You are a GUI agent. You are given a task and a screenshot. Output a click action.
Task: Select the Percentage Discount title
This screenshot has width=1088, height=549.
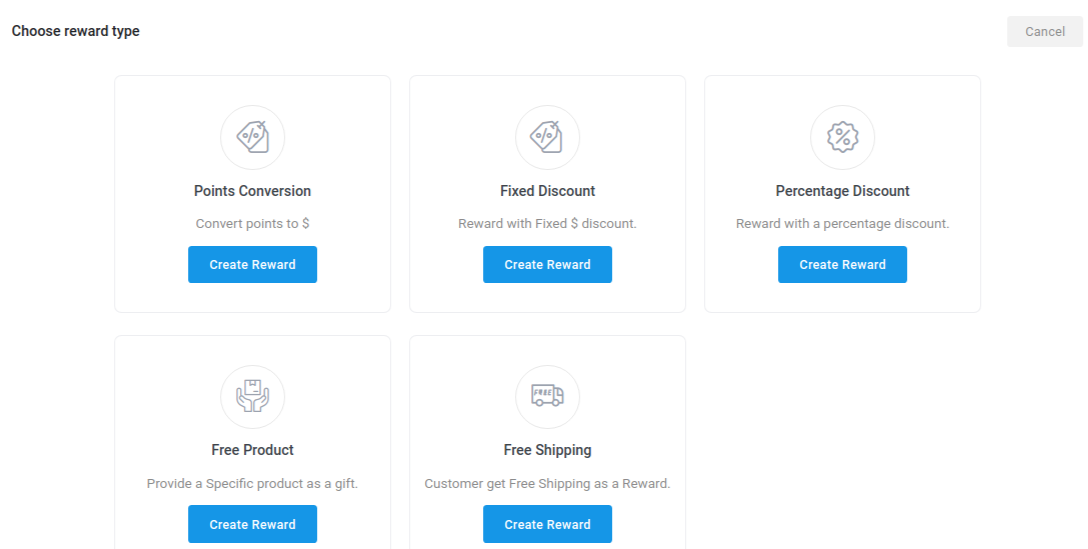(842, 191)
